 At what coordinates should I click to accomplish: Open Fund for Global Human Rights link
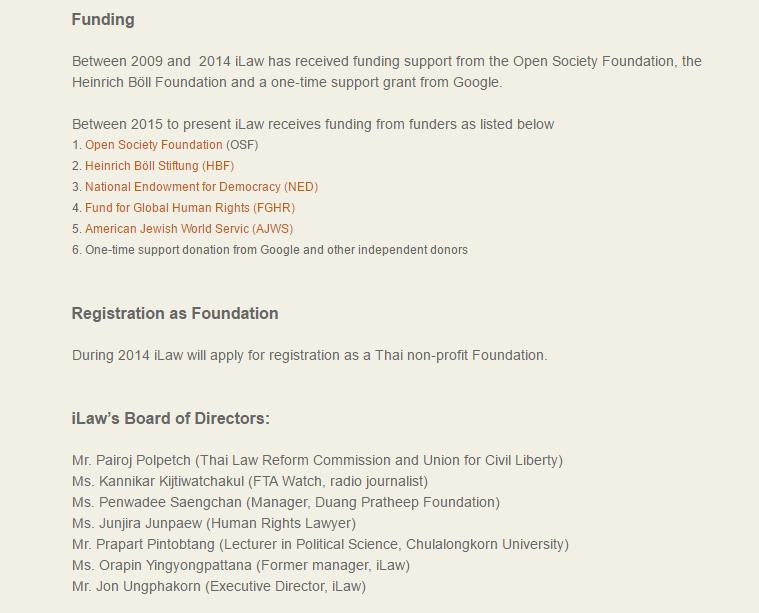pyautogui.click(x=190, y=208)
